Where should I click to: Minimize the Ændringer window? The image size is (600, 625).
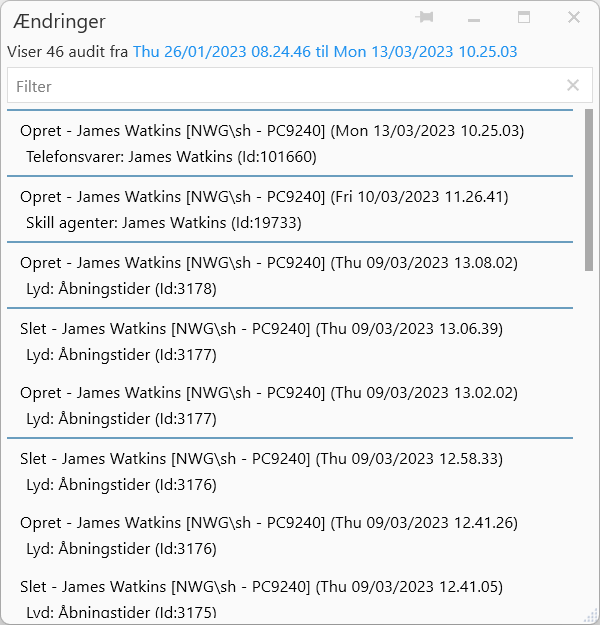(474, 19)
